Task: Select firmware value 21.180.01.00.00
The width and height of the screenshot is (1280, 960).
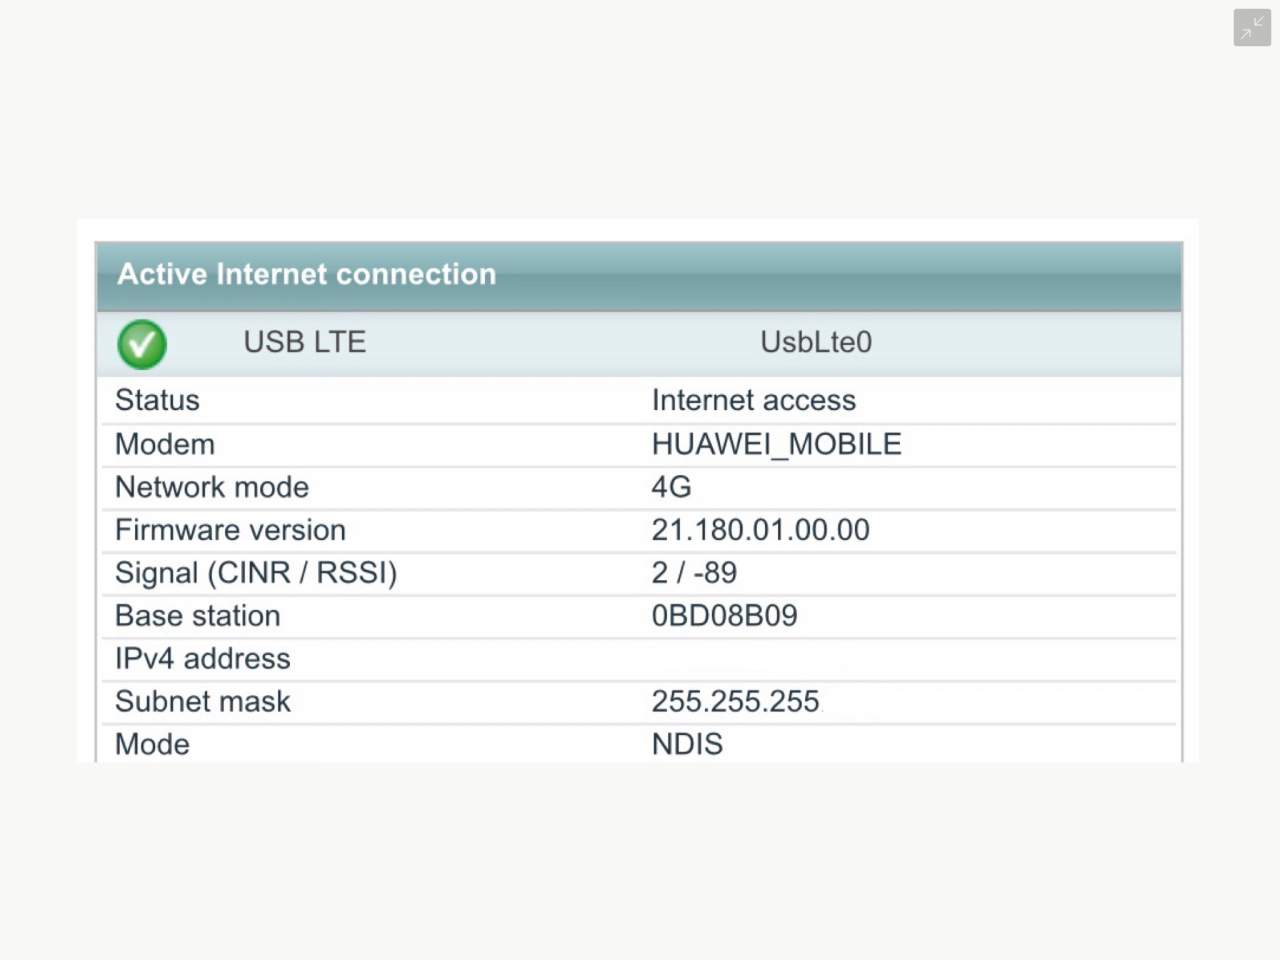Action: pyautogui.click(x=760, y=530)
